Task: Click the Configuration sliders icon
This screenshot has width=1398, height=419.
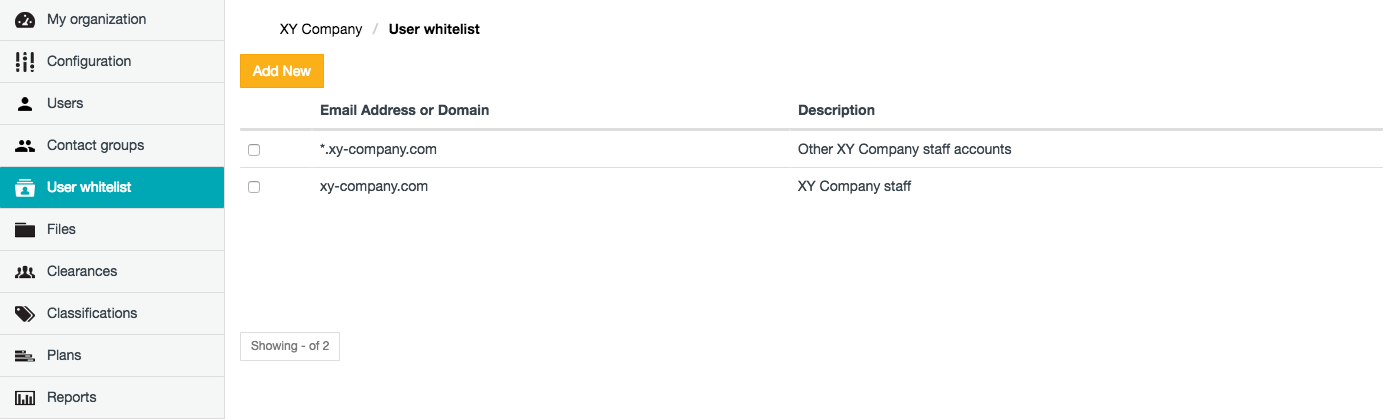Action: (x=25, y=61)
